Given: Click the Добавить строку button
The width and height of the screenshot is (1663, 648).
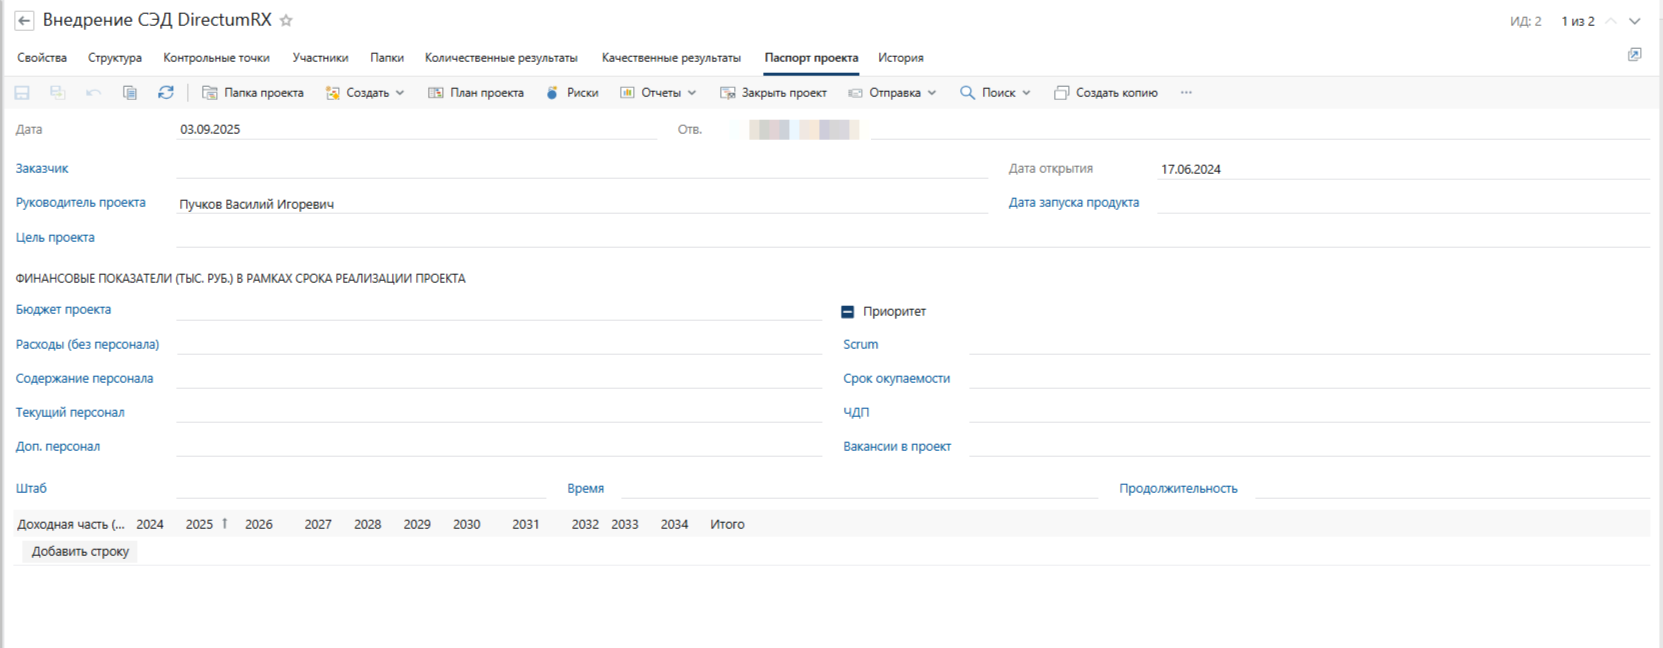Looking at the screenshot, I should pyautogui.click(x=80, y=552).
